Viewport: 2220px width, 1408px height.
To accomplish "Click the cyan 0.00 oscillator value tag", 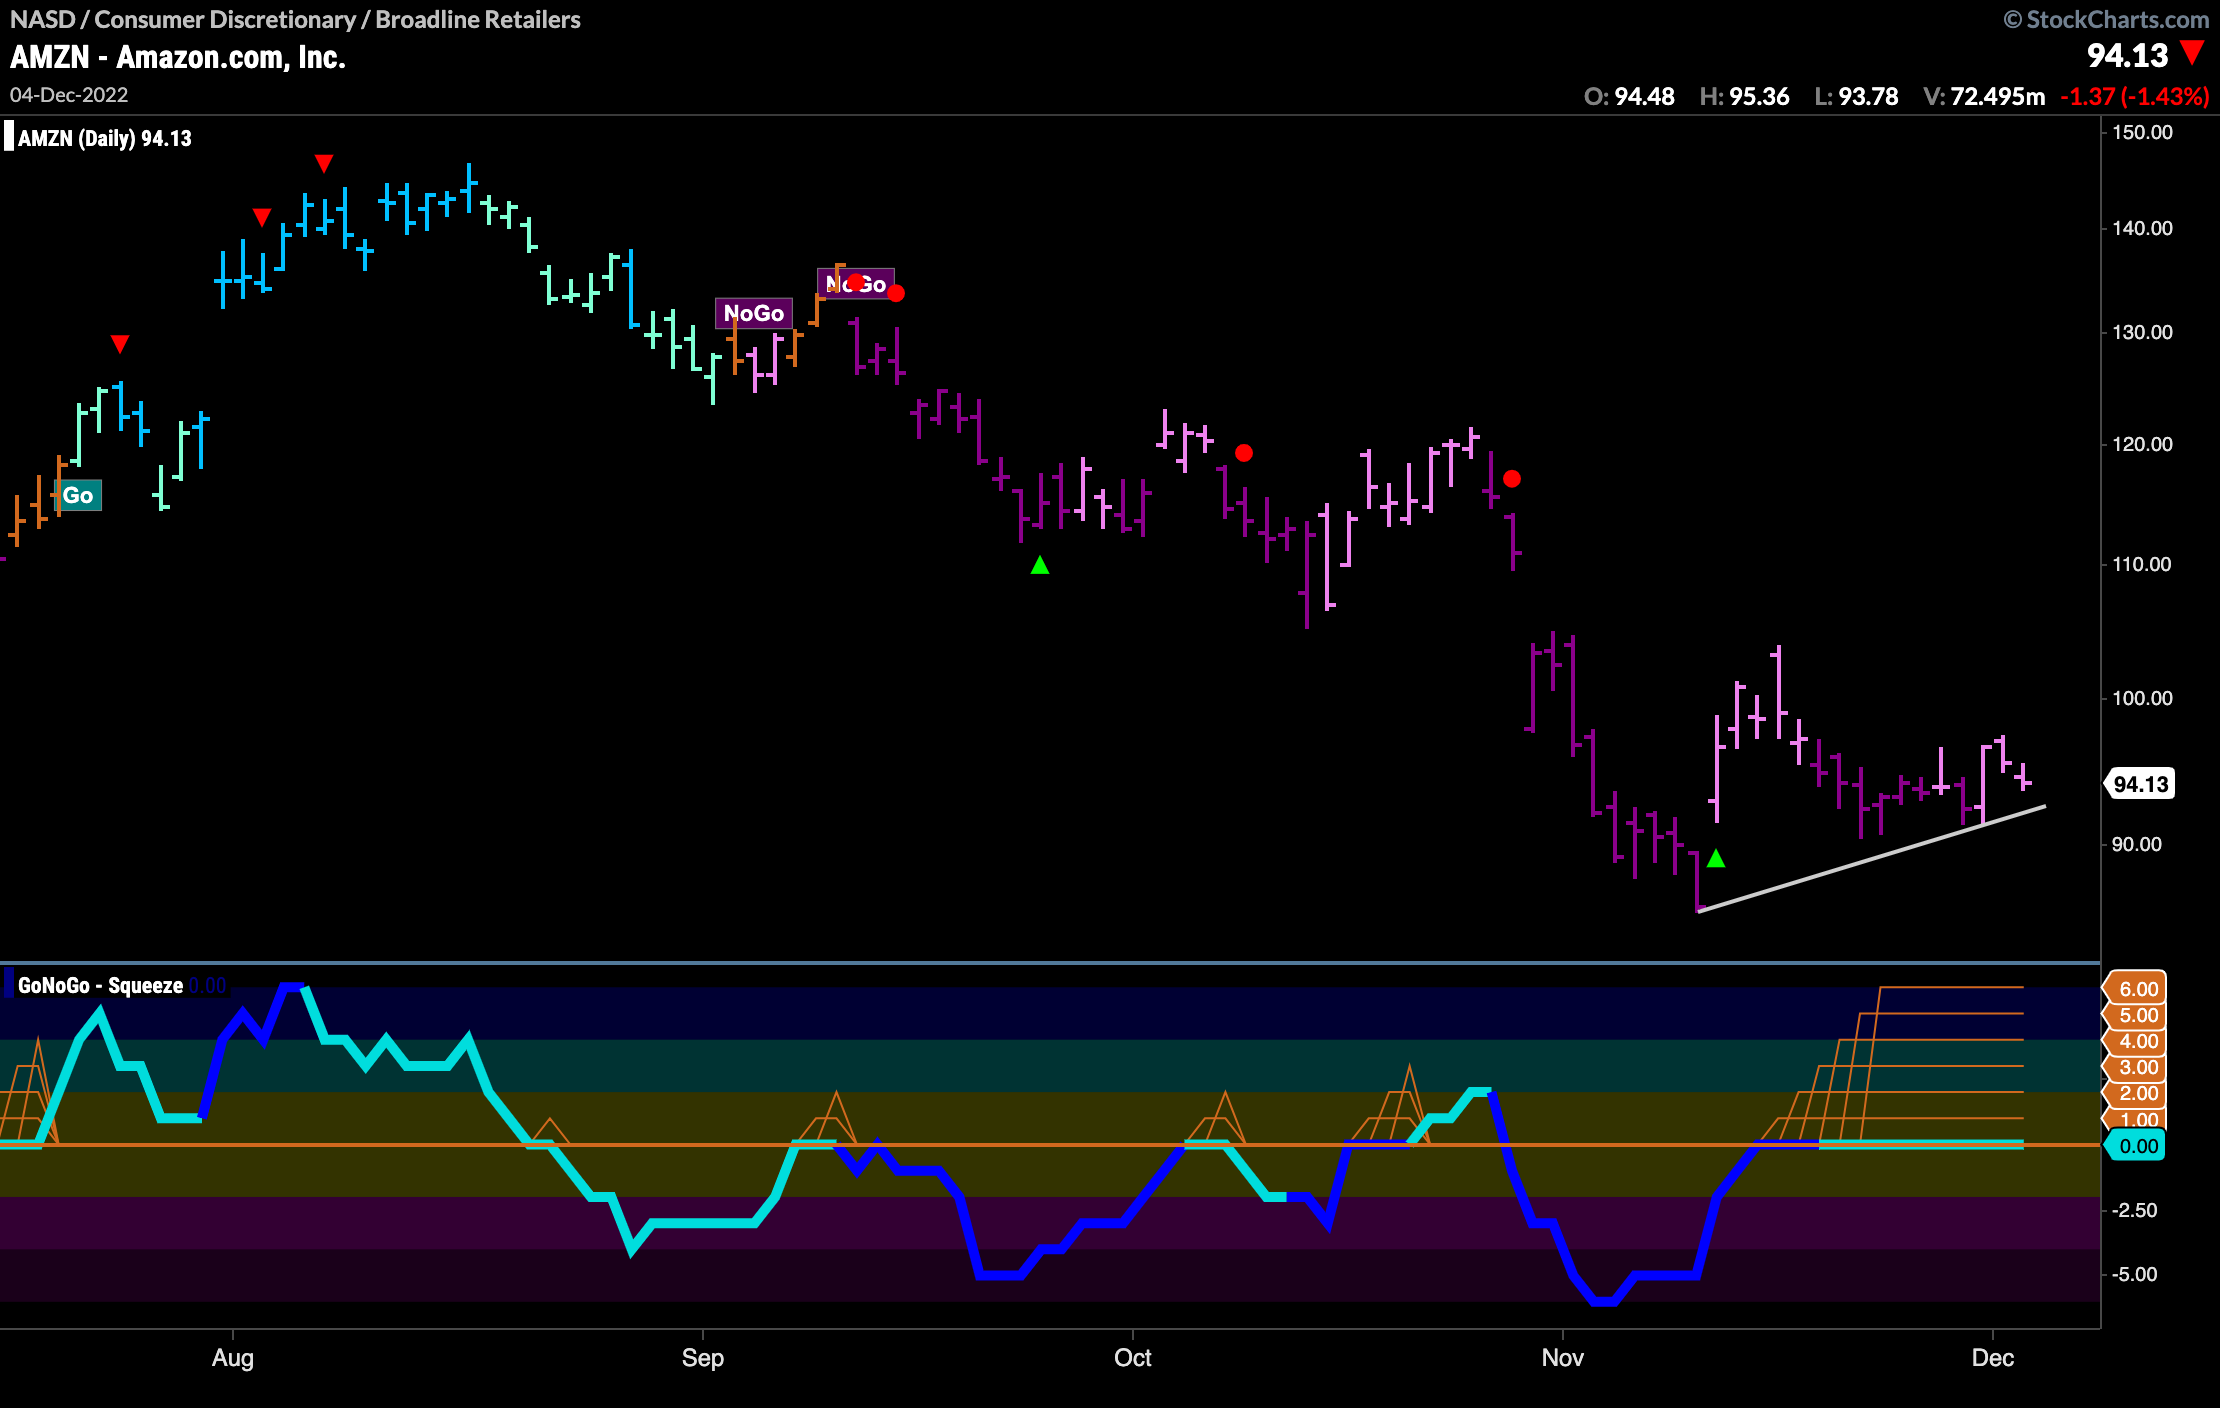I will click(x=2136, y=1146).
